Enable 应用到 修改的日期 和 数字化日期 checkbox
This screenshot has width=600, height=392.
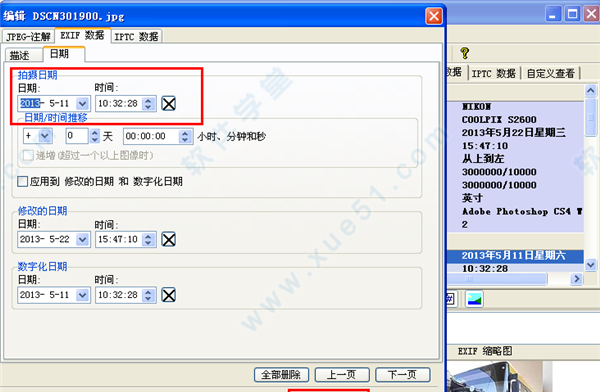point(23,181)
